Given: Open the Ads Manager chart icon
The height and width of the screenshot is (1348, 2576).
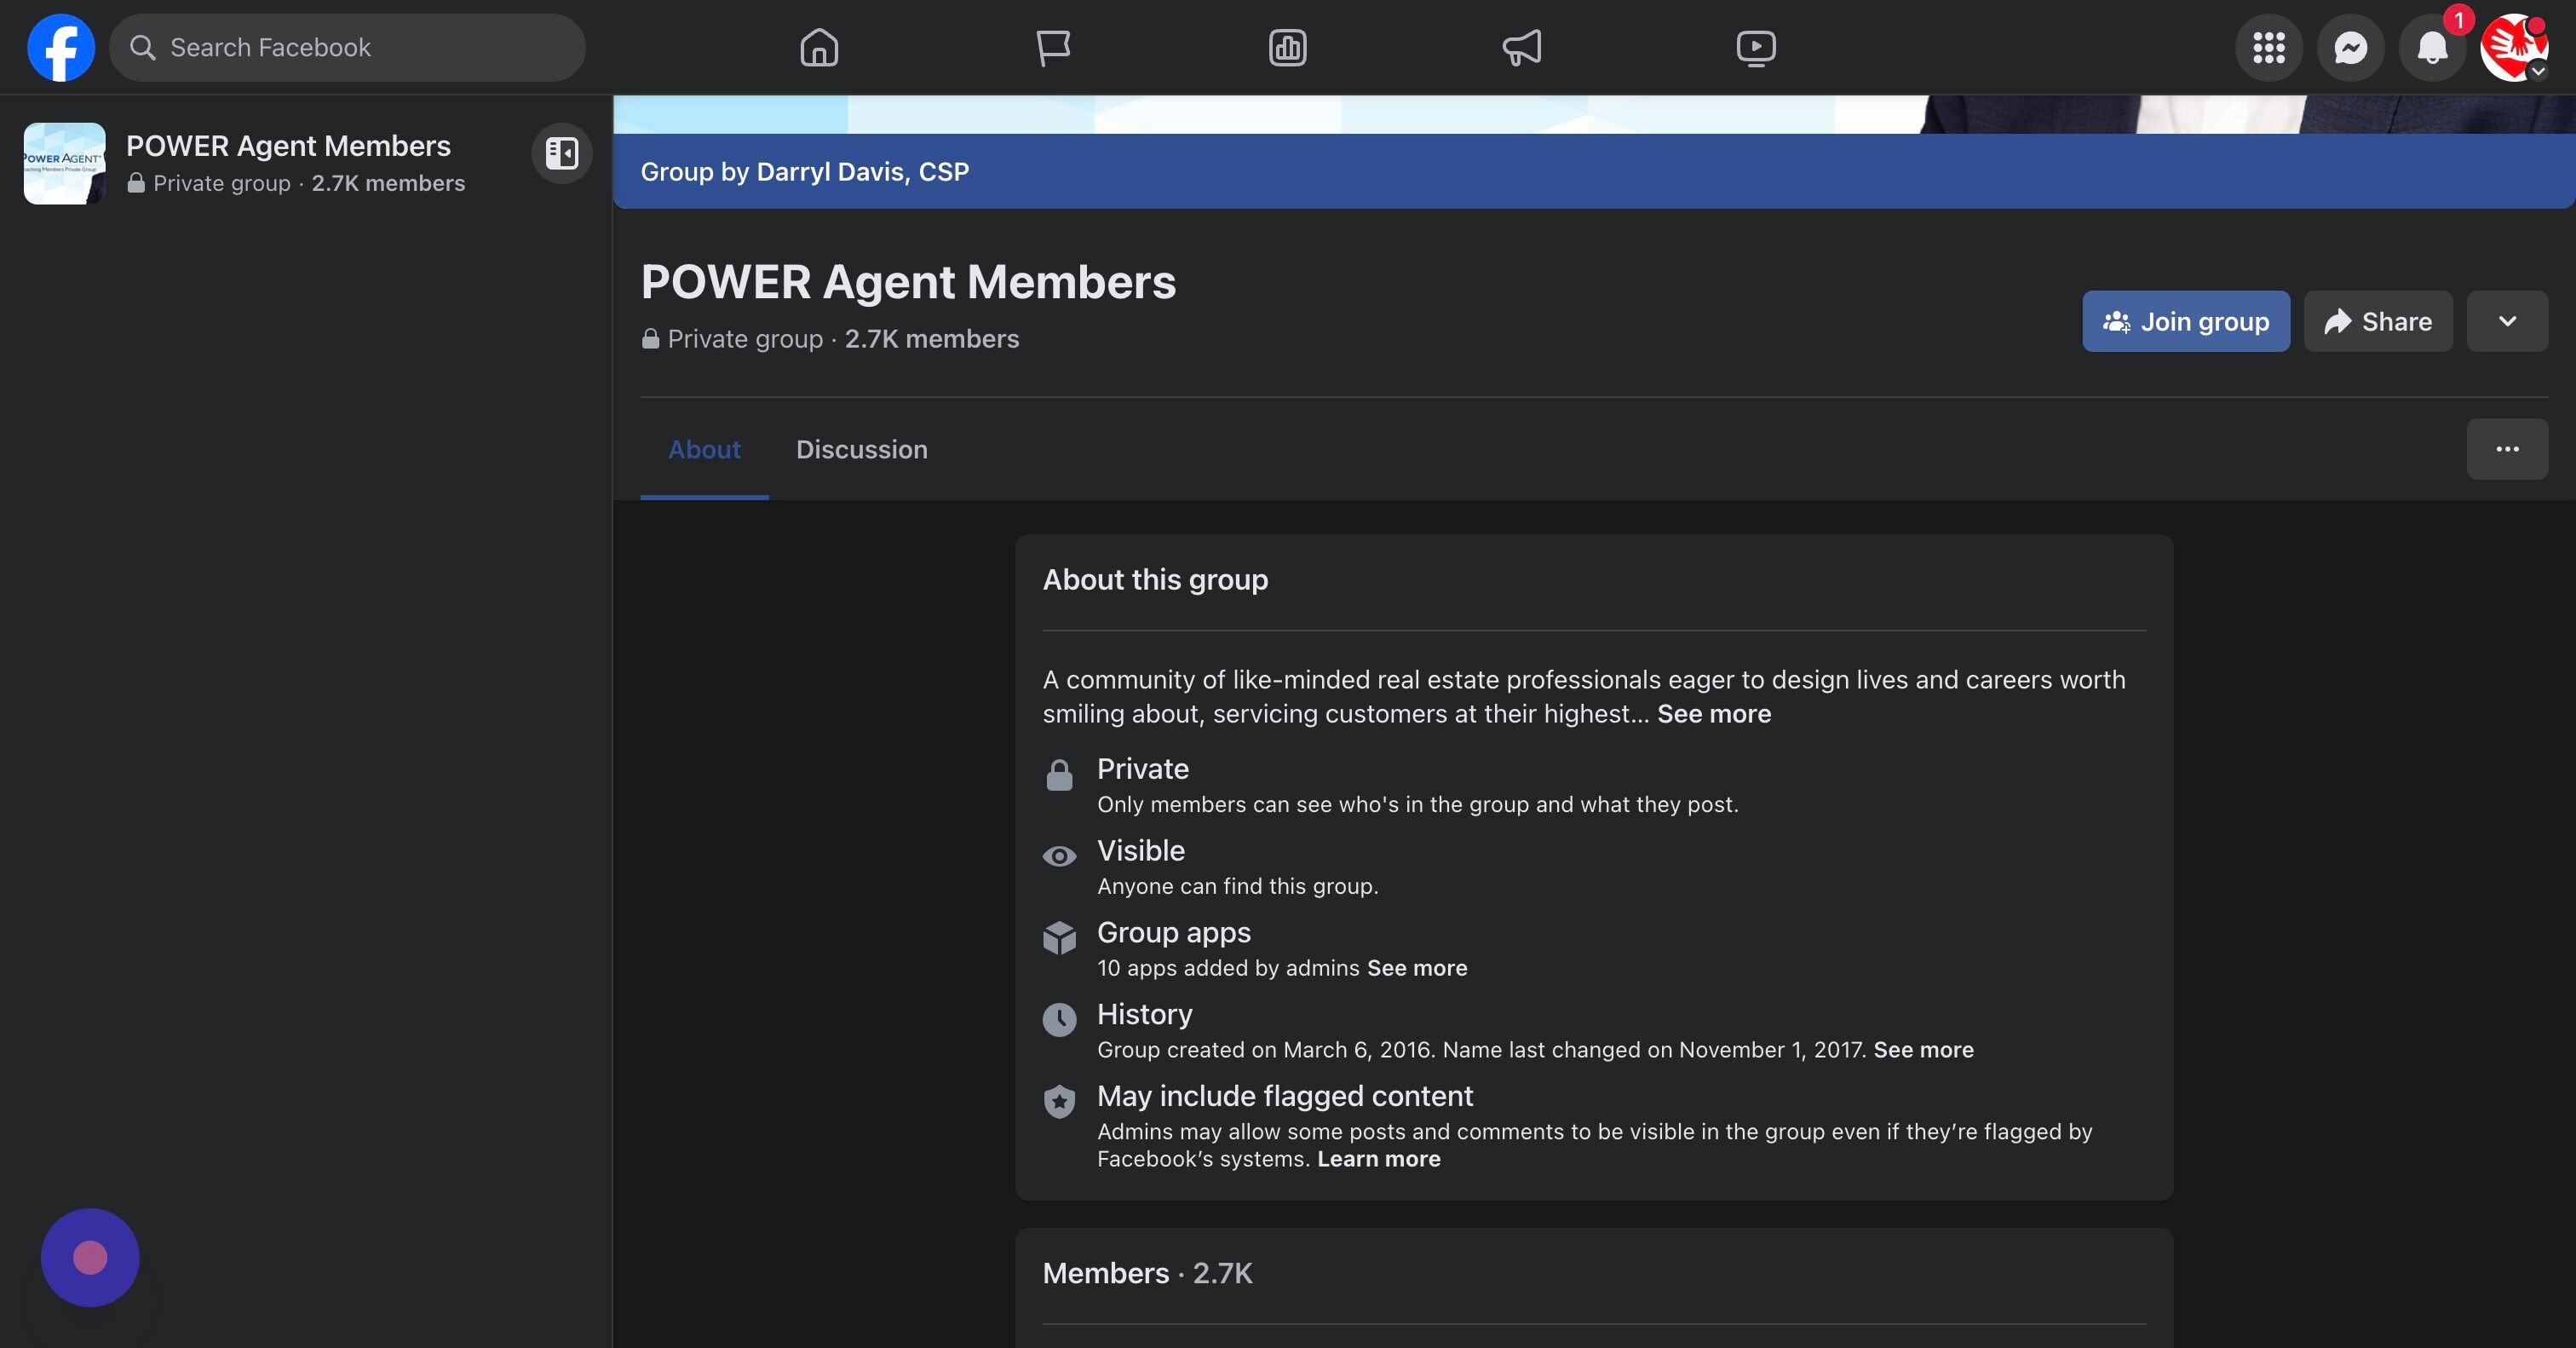Looking at the screenshot, I should click(1287, 47).
